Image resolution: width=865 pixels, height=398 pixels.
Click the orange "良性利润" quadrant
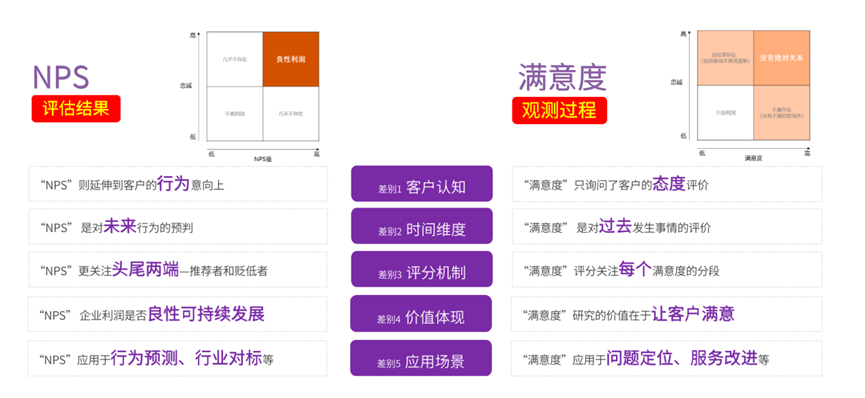click(291, 59)
